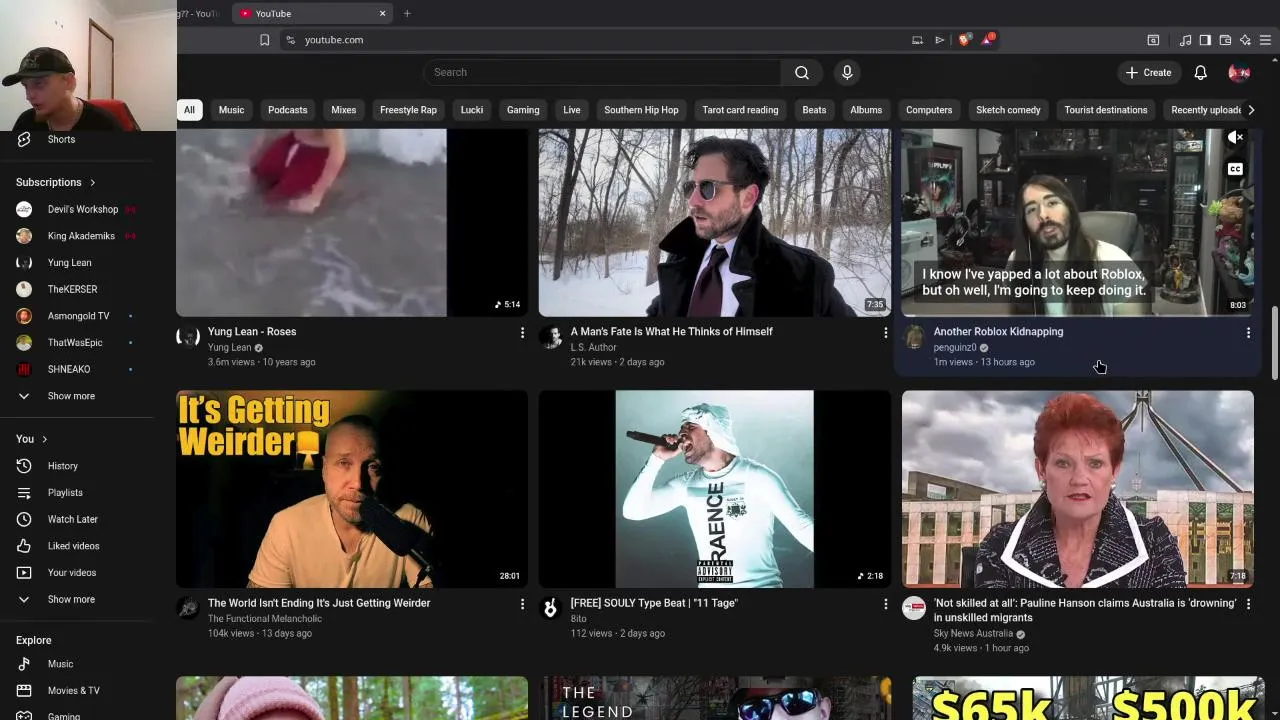Expand the You section arrow
Image resolution: width=1280 pixels, height=720 pixels.
click(44, 439)
